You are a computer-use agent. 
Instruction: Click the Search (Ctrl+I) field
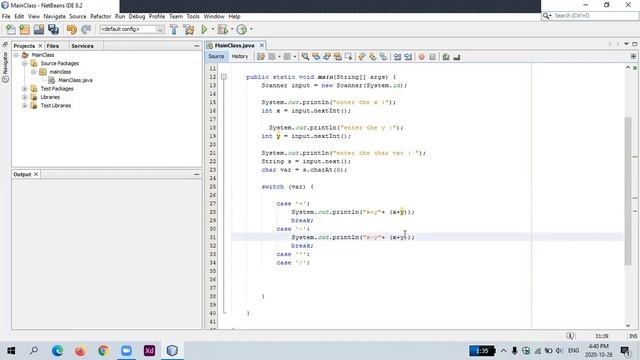[590, 16]
